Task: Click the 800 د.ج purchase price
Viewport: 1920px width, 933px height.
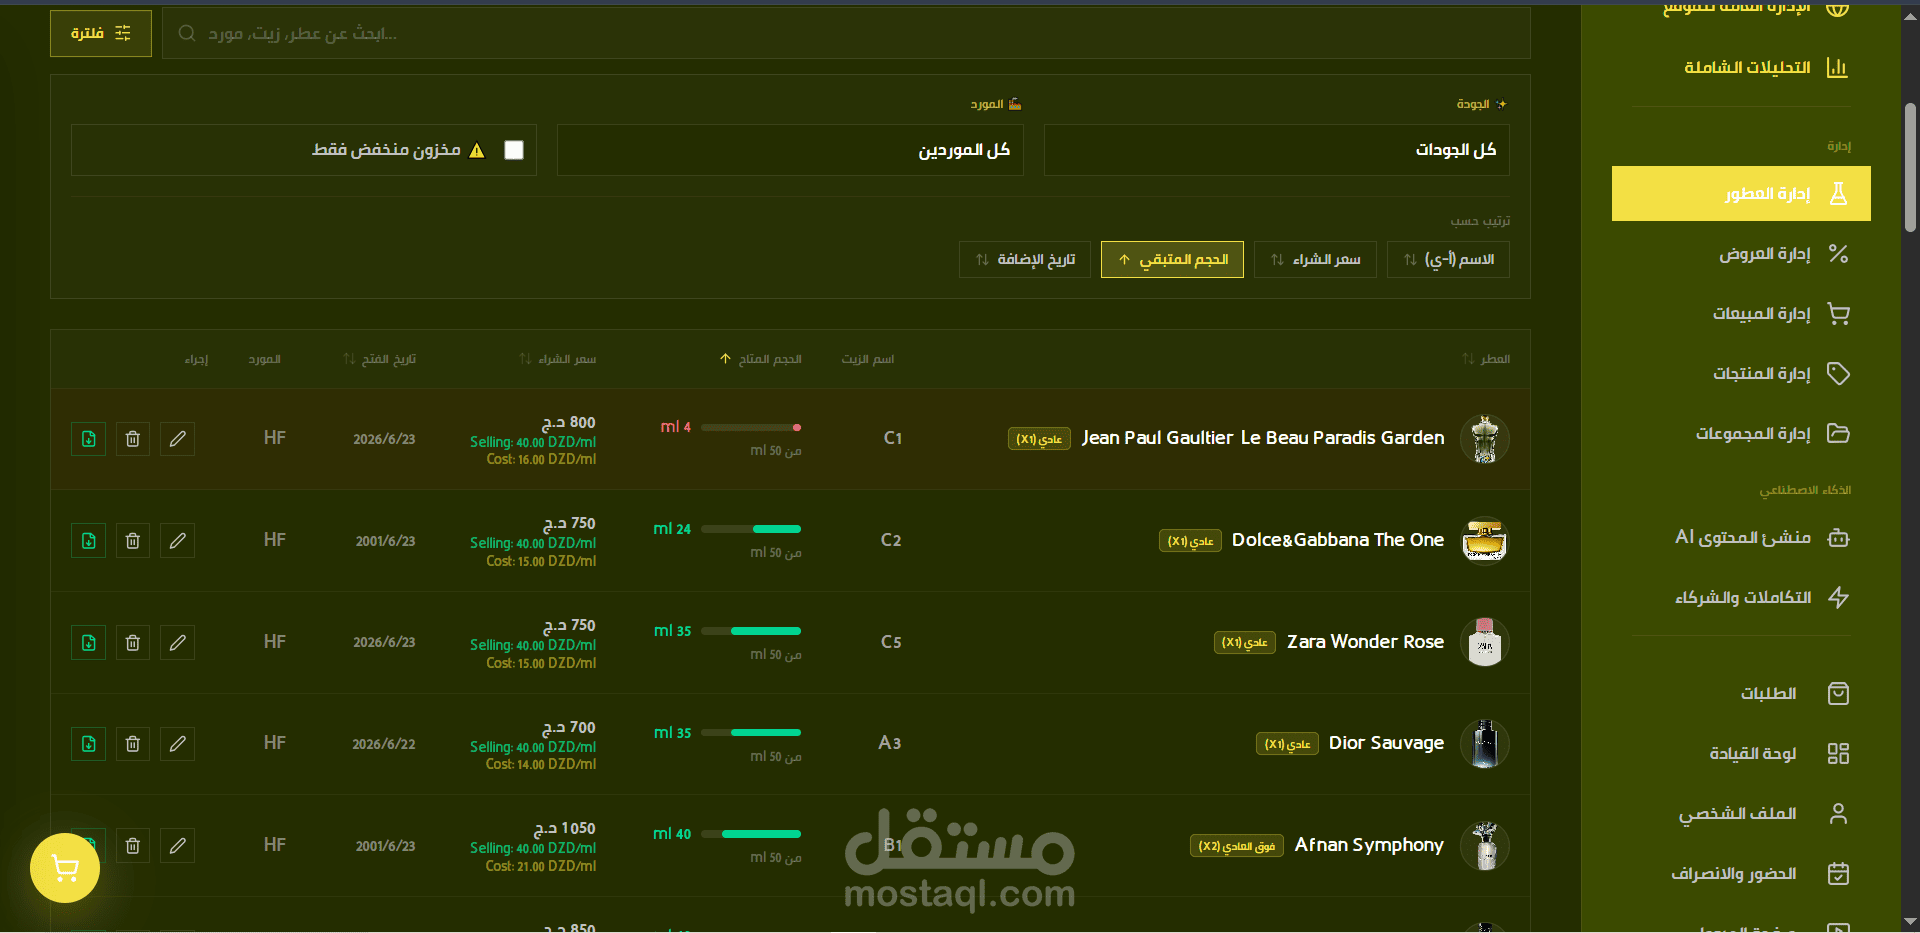Action: (x=568, y=423)
